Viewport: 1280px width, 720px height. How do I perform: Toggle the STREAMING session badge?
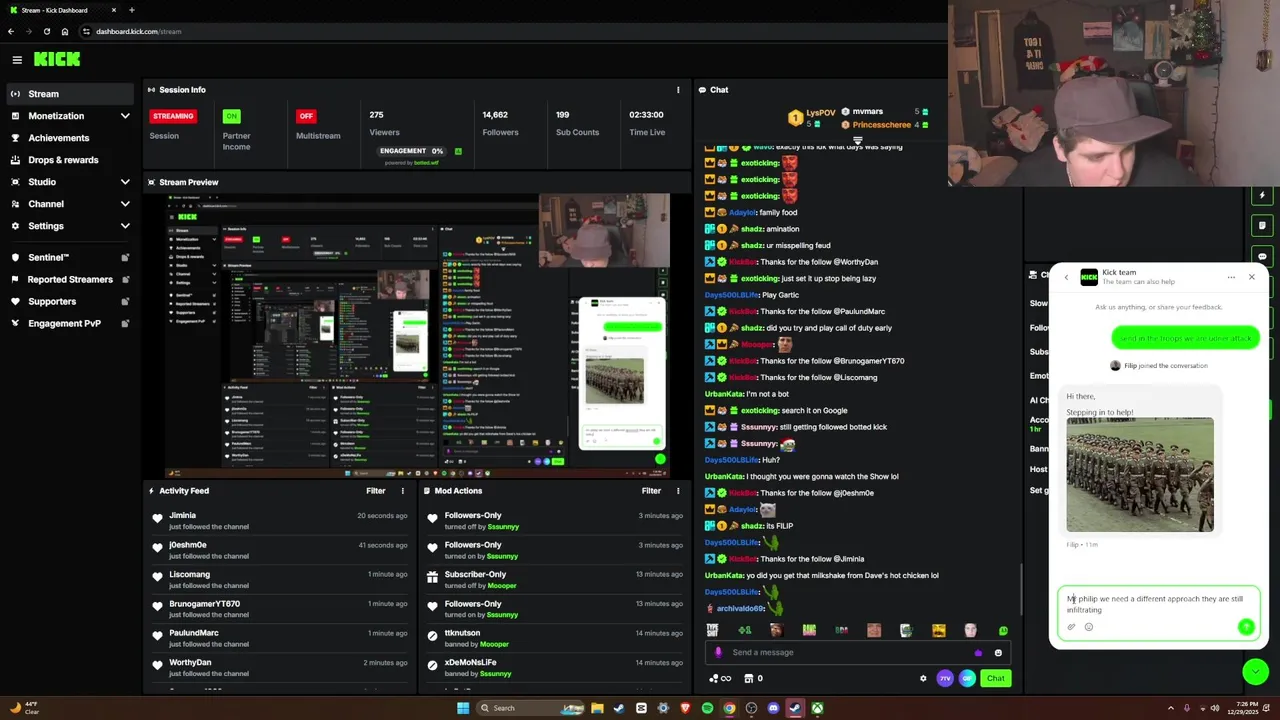click(x=173, y=116)
